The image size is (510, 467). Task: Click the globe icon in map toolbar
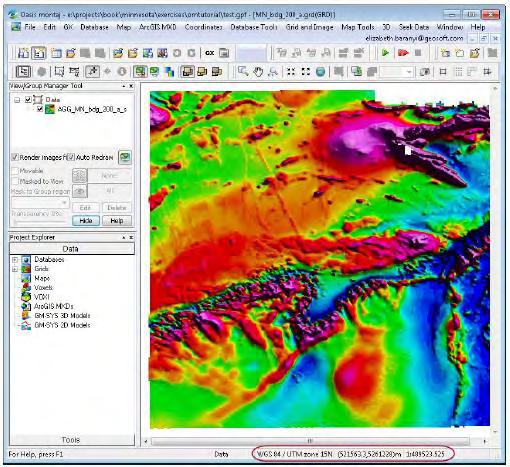coord(320,72)
